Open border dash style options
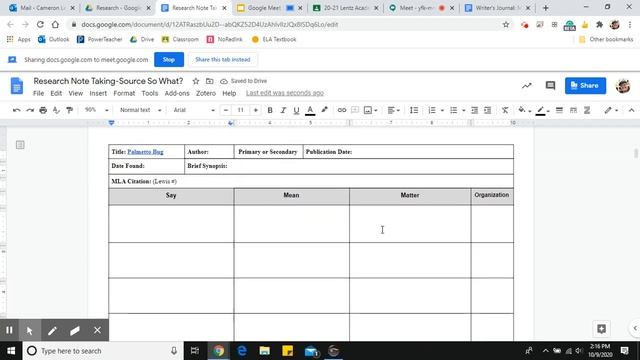 (573, 110)
